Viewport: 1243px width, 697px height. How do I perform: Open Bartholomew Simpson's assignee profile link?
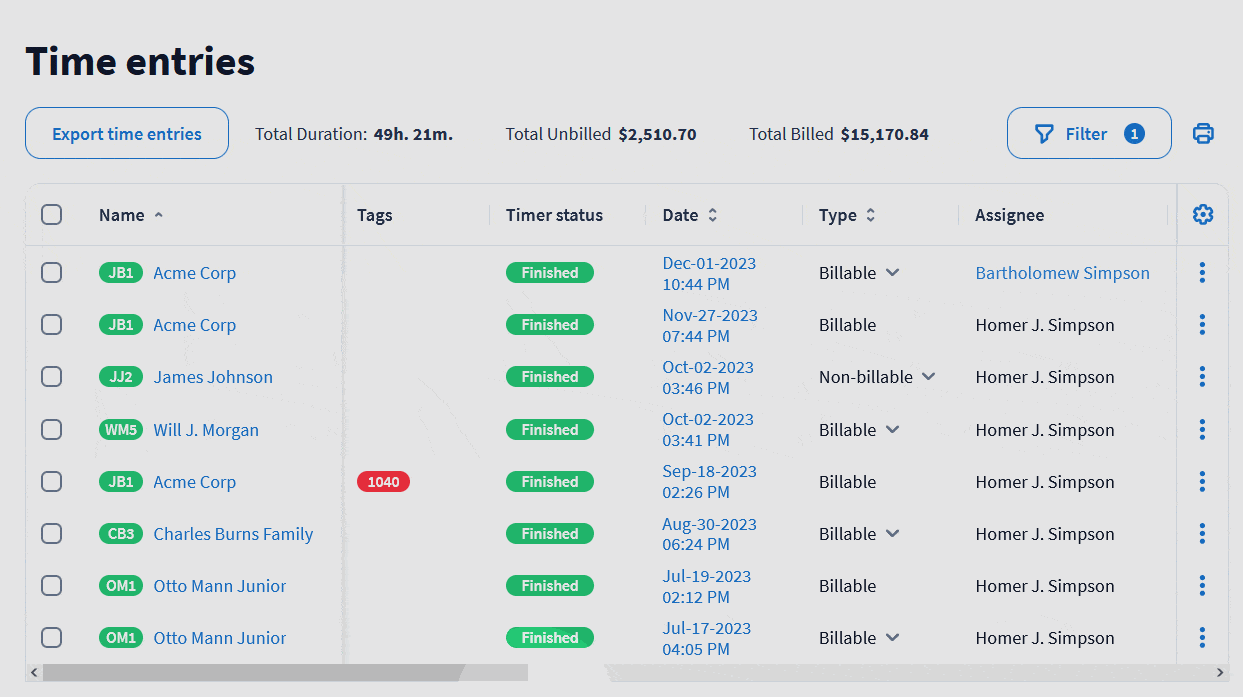(1062, 272)
